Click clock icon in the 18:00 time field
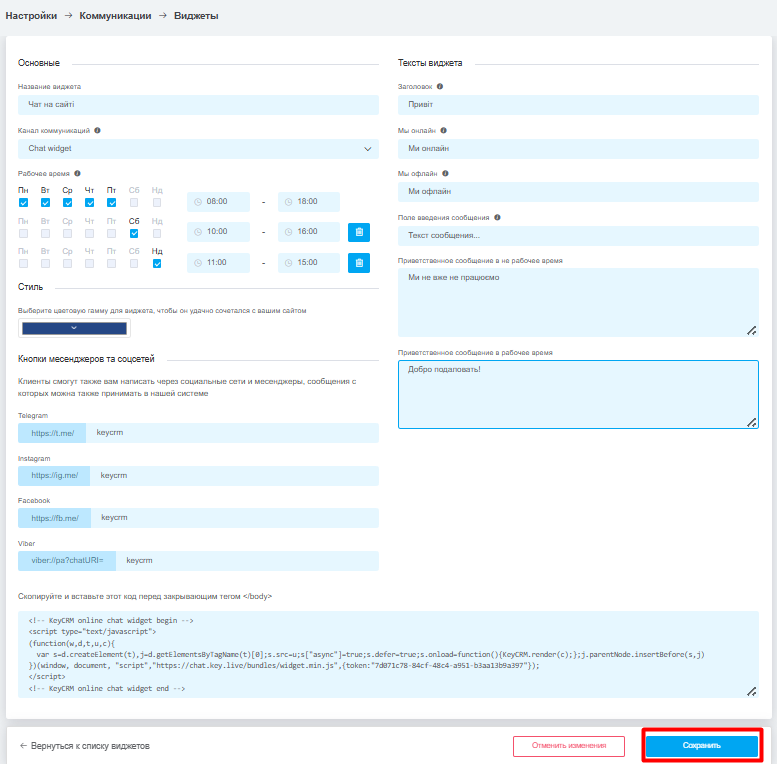The height and width of the screenshot is (764, 777). coord(288,202)
